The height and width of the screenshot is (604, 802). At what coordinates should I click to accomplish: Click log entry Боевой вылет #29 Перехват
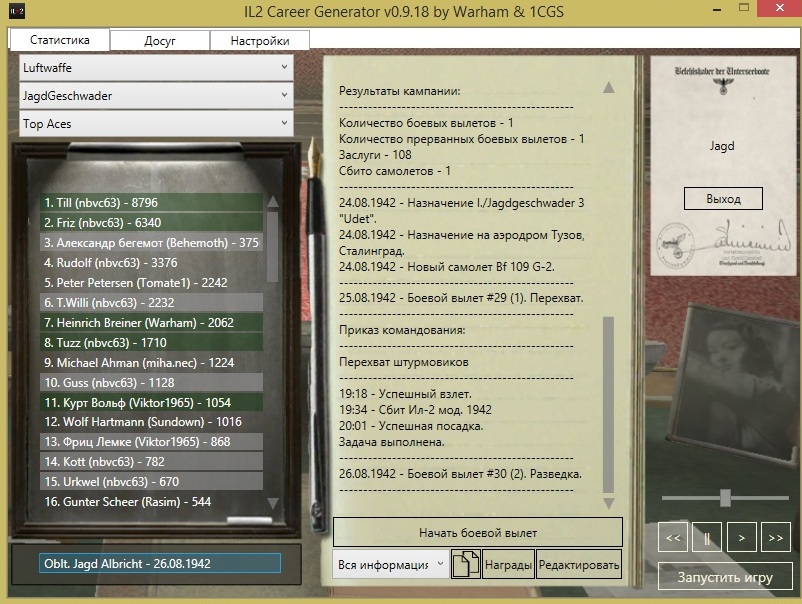pyautogui.click(x=461, y=298)
